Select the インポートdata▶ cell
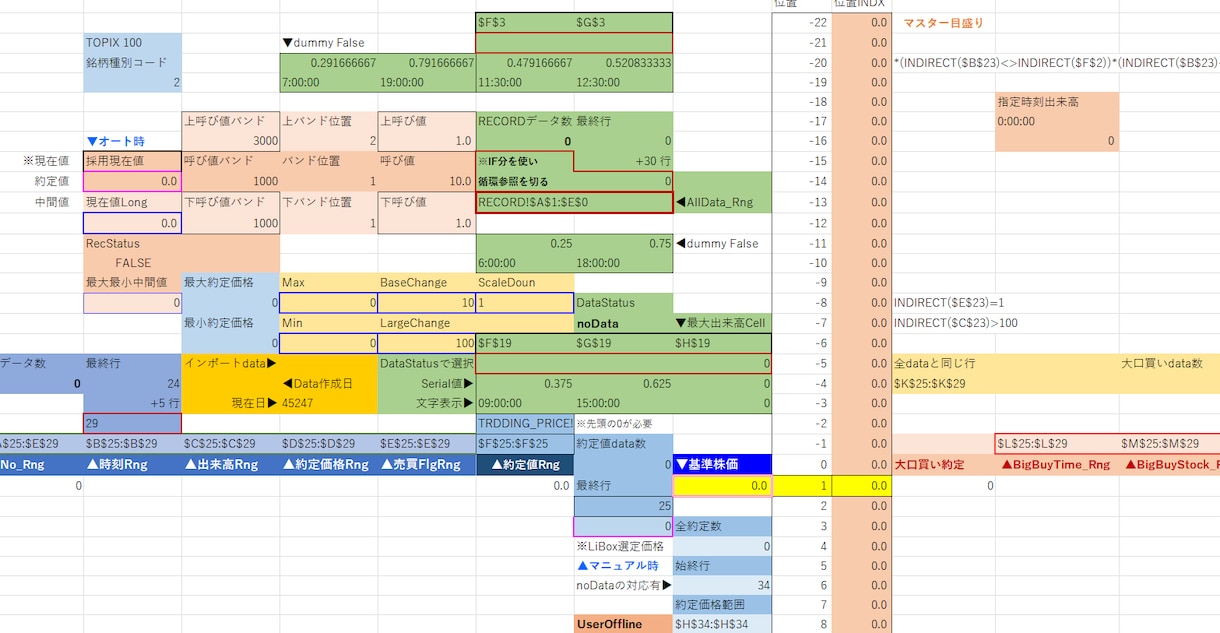Image resolution: width=1220 pixels, height=633 pixels. click(230, 364)
